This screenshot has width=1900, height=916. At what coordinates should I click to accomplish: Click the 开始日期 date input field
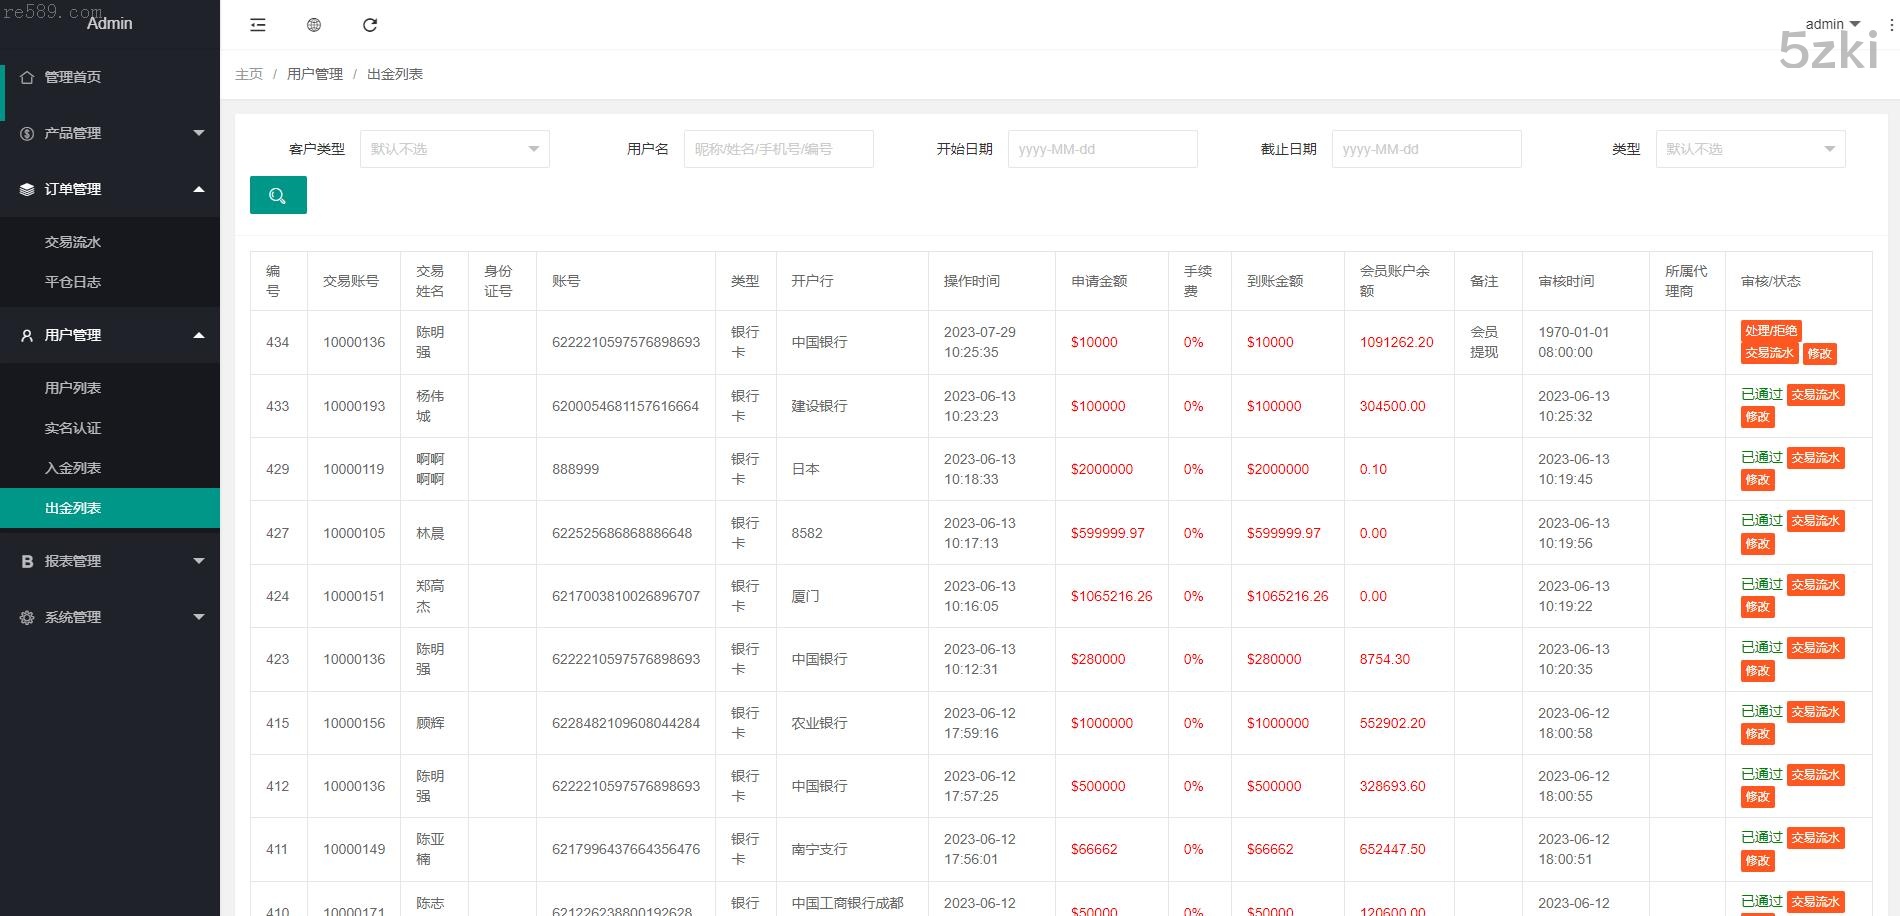(1102, 149)
